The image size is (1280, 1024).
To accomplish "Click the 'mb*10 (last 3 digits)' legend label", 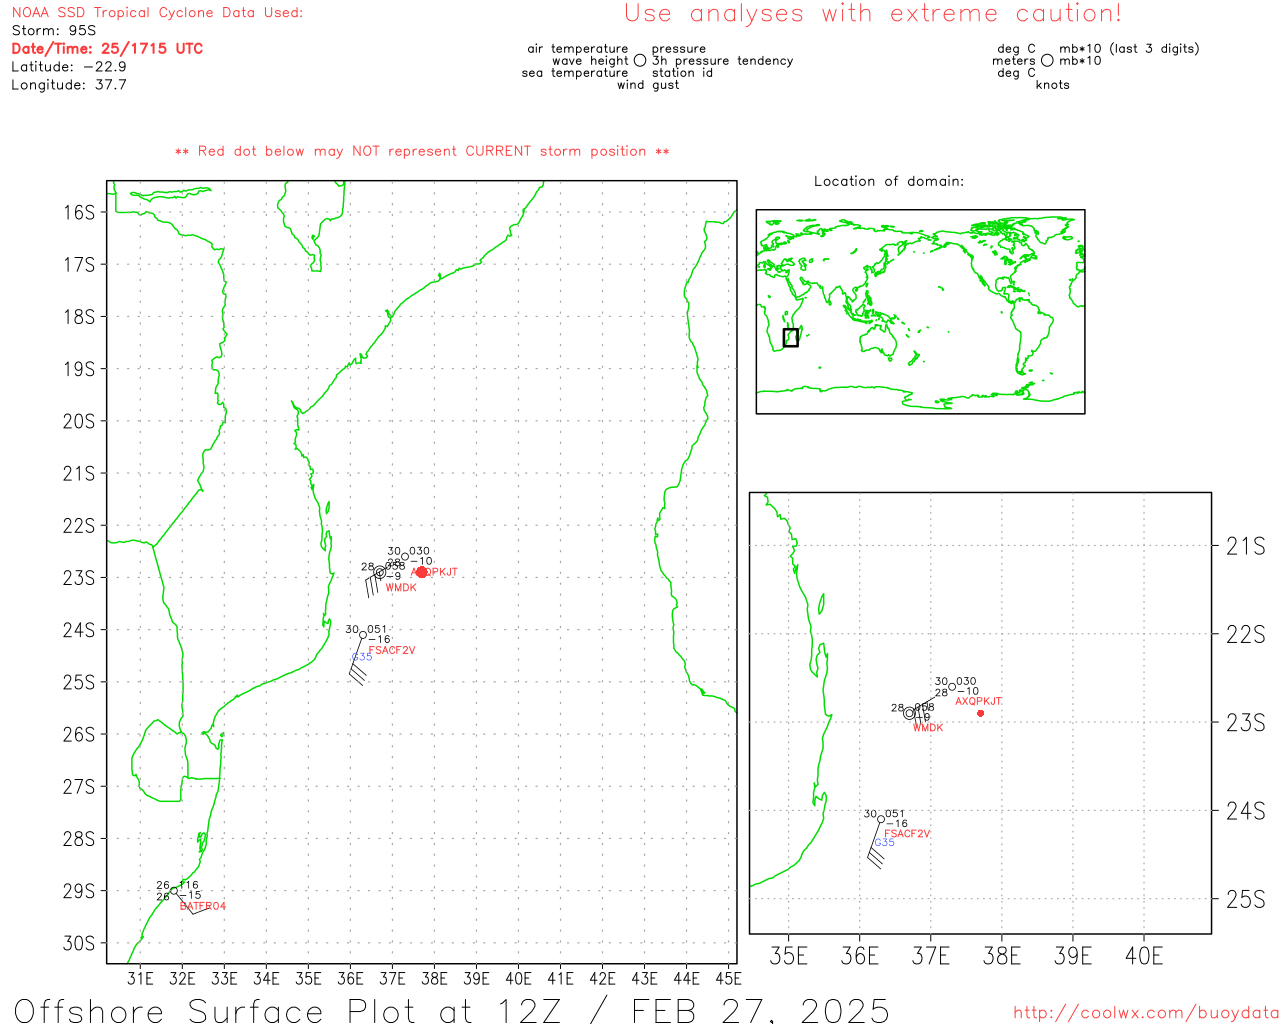I will (x=1129, y=49).
